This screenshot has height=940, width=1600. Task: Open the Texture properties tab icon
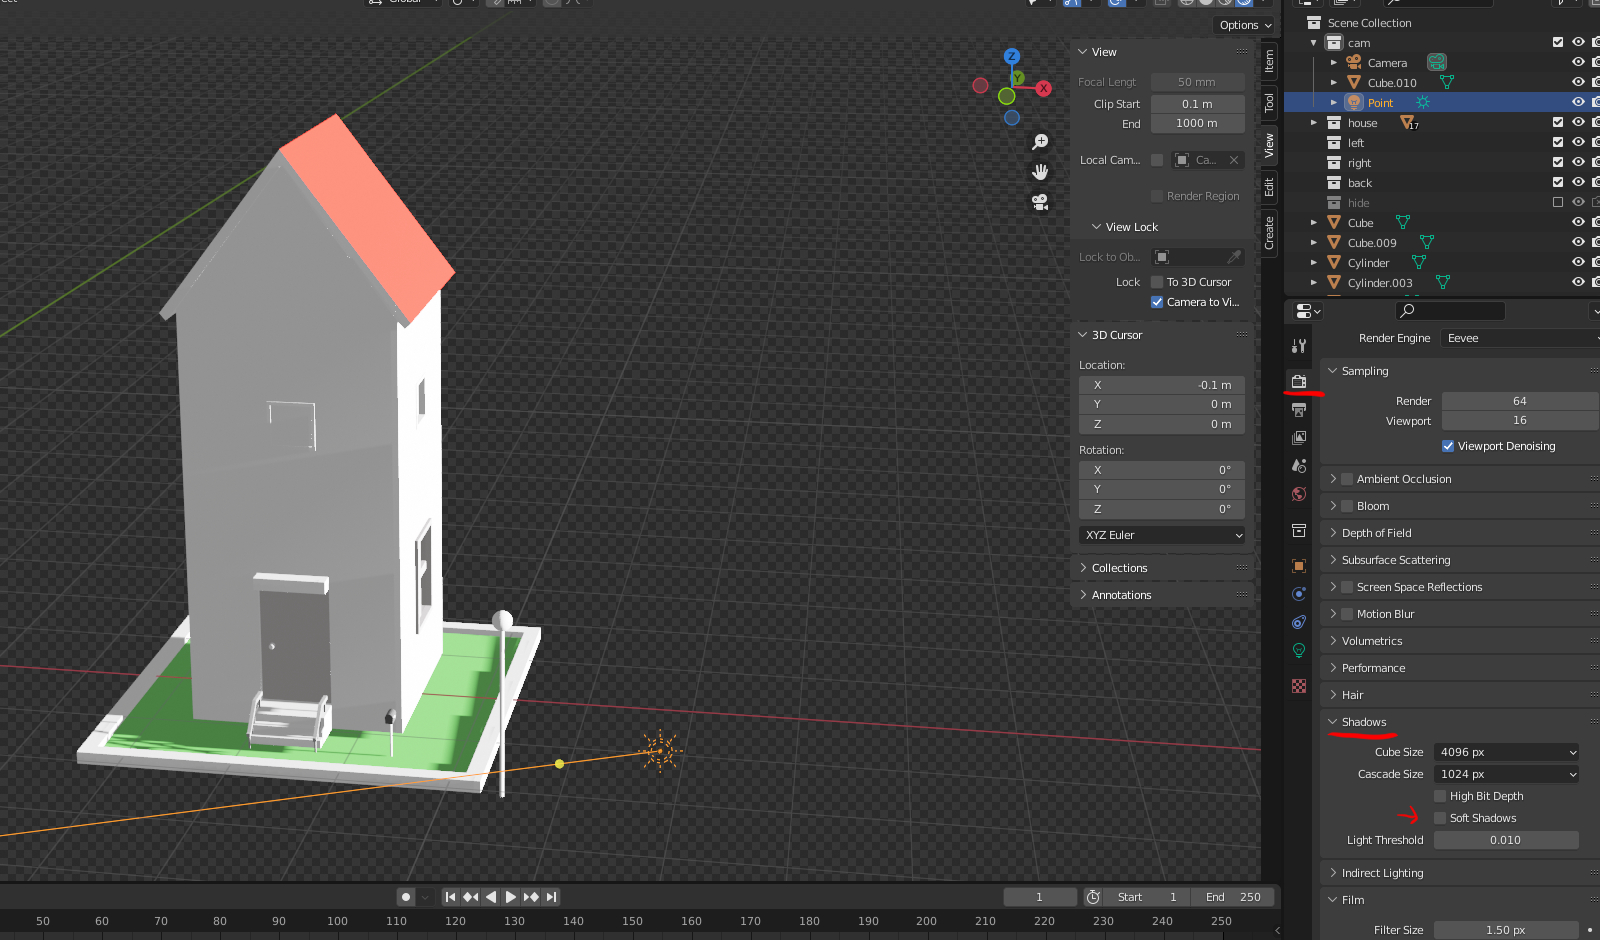(1299, 686)
